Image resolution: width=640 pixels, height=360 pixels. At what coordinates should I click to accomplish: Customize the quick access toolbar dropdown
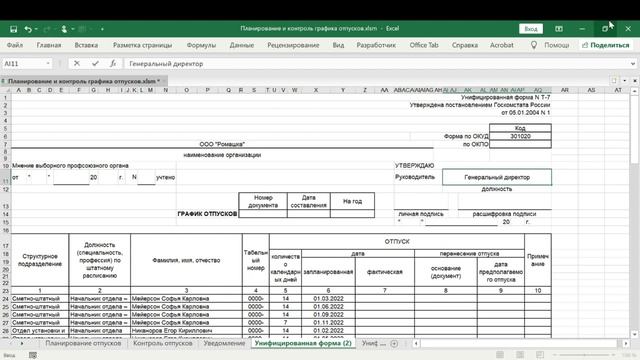pos(102,29)
